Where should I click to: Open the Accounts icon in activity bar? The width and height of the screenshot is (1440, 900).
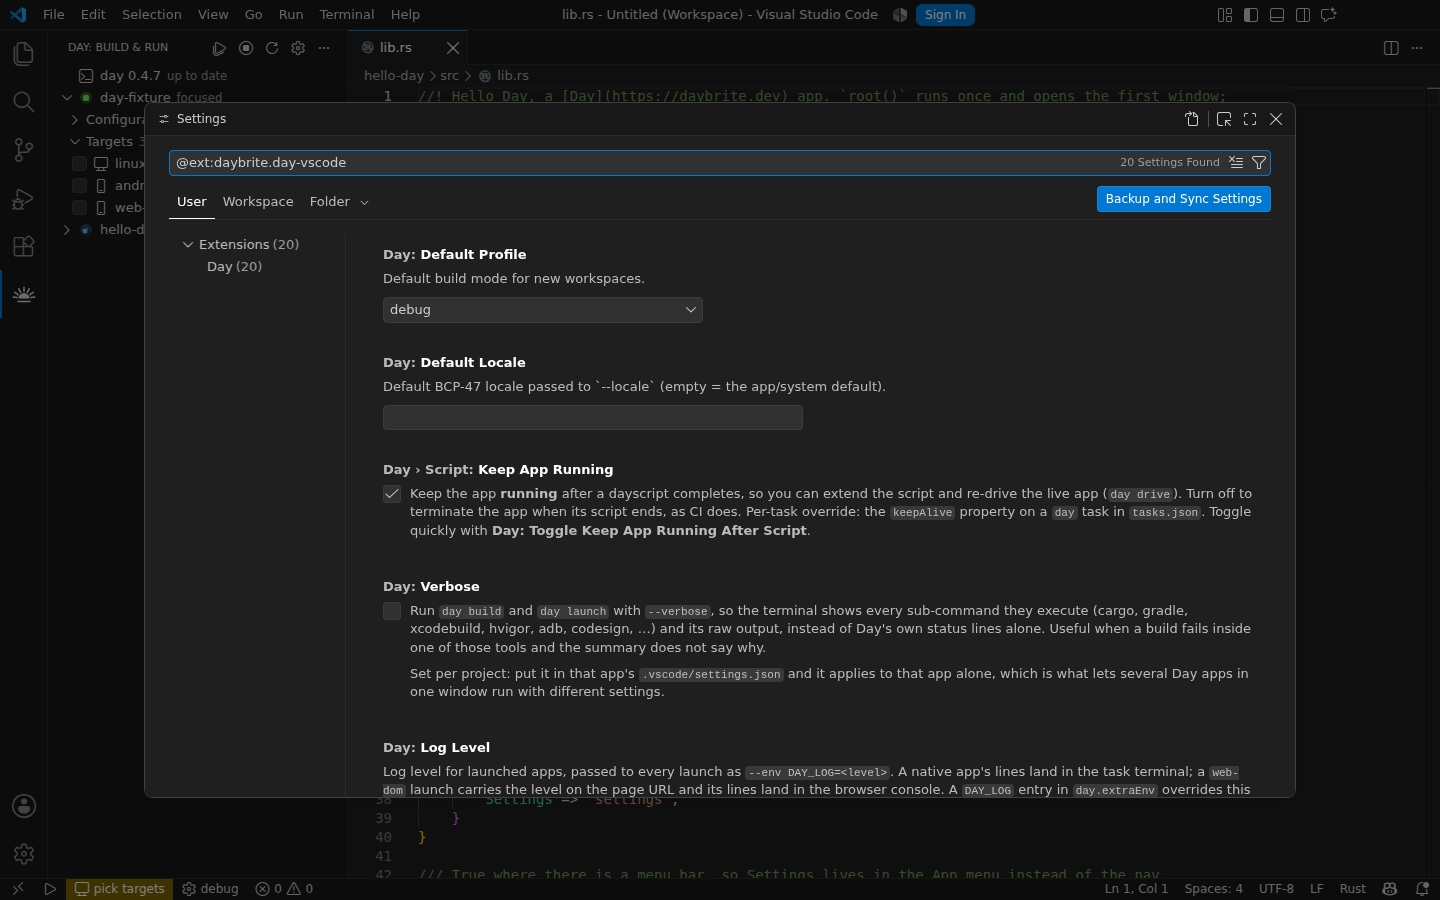tap(23, 806)
